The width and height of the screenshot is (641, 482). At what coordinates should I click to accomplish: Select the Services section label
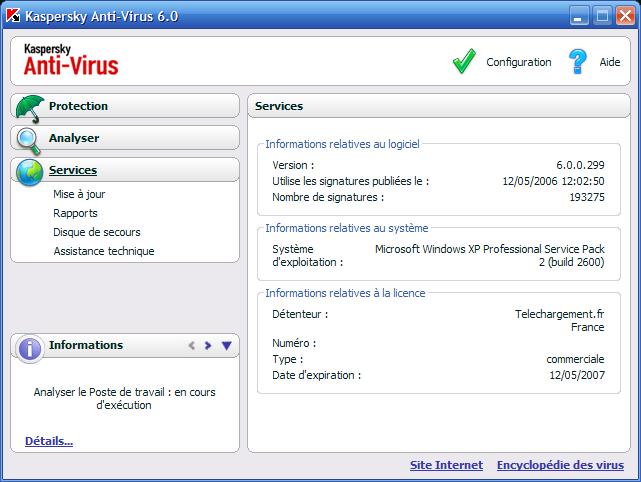[x=73, y=170]
